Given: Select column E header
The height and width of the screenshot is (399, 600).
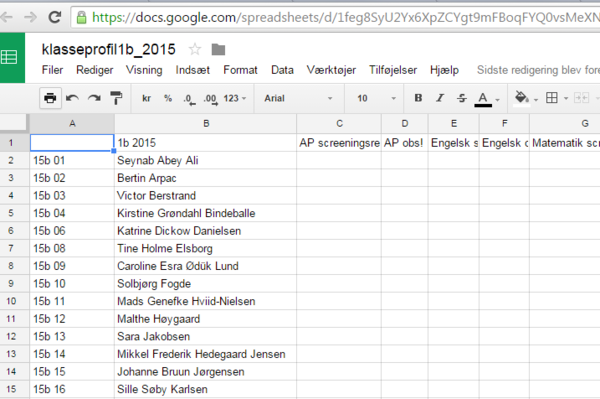Looking at the screenshot, I should tap(453, 124).
